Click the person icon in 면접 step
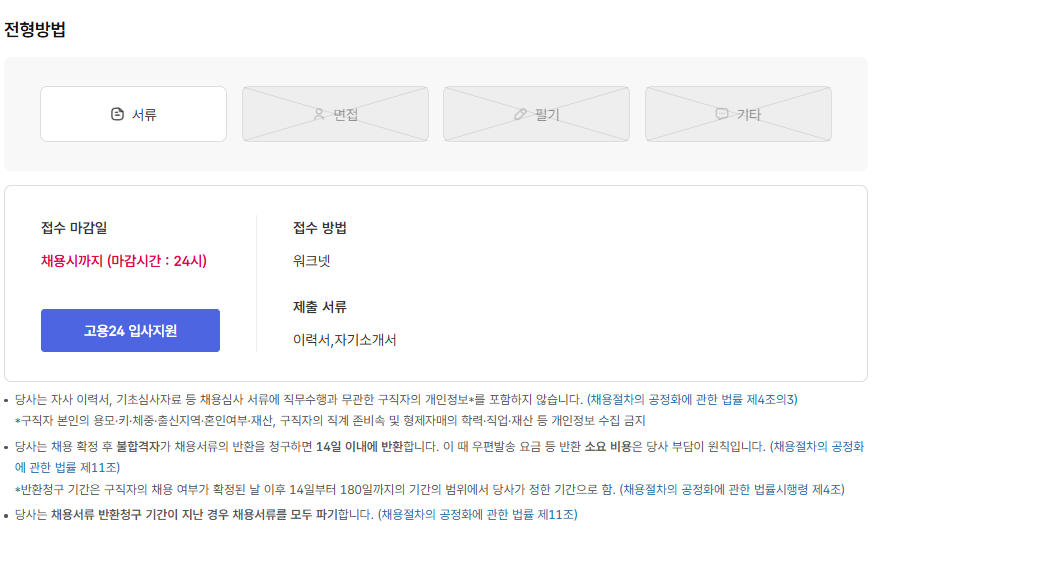1042x571 pixels. click(x=319, y=114)
